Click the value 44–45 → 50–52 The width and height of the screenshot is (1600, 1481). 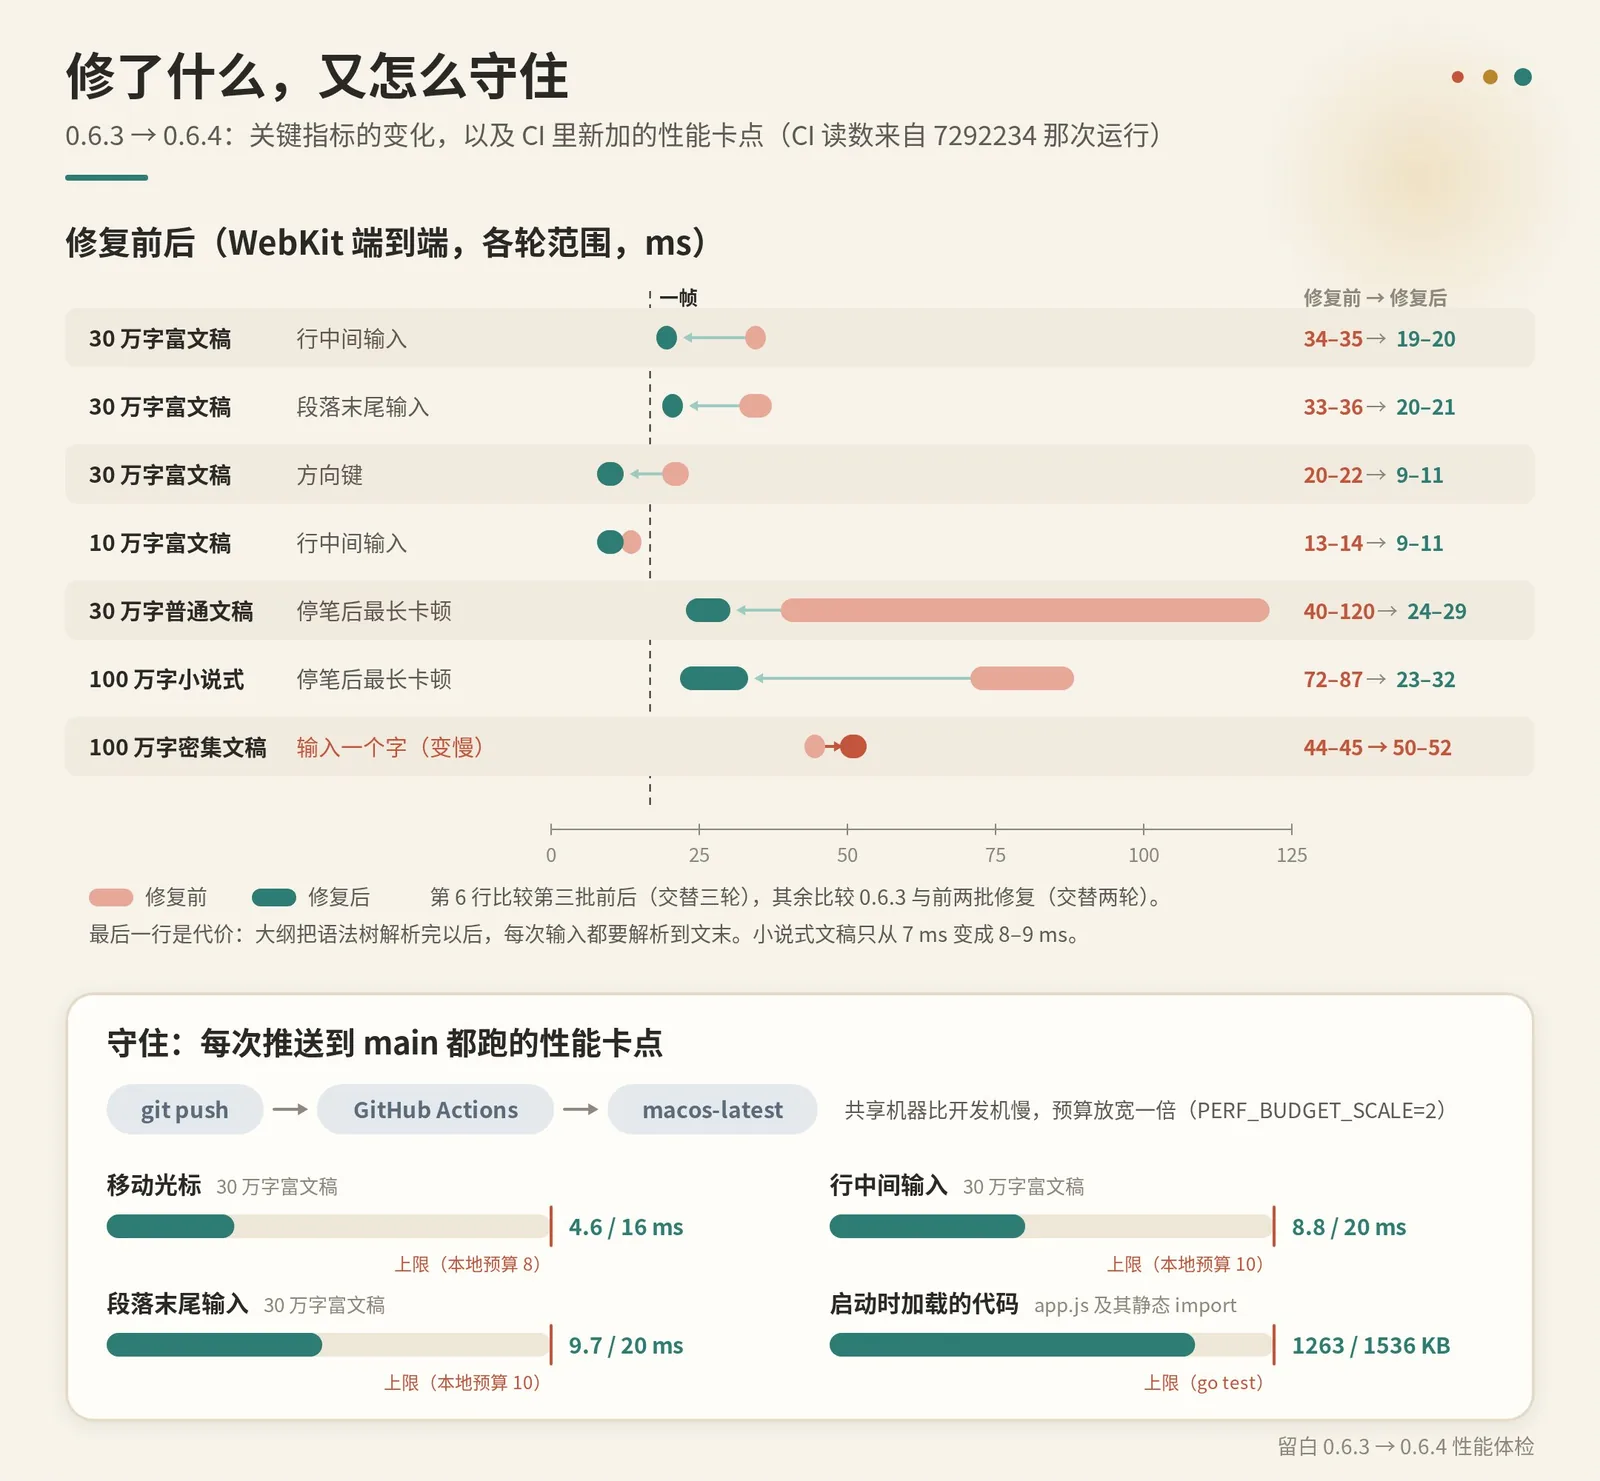click(x=1377, y=747)
